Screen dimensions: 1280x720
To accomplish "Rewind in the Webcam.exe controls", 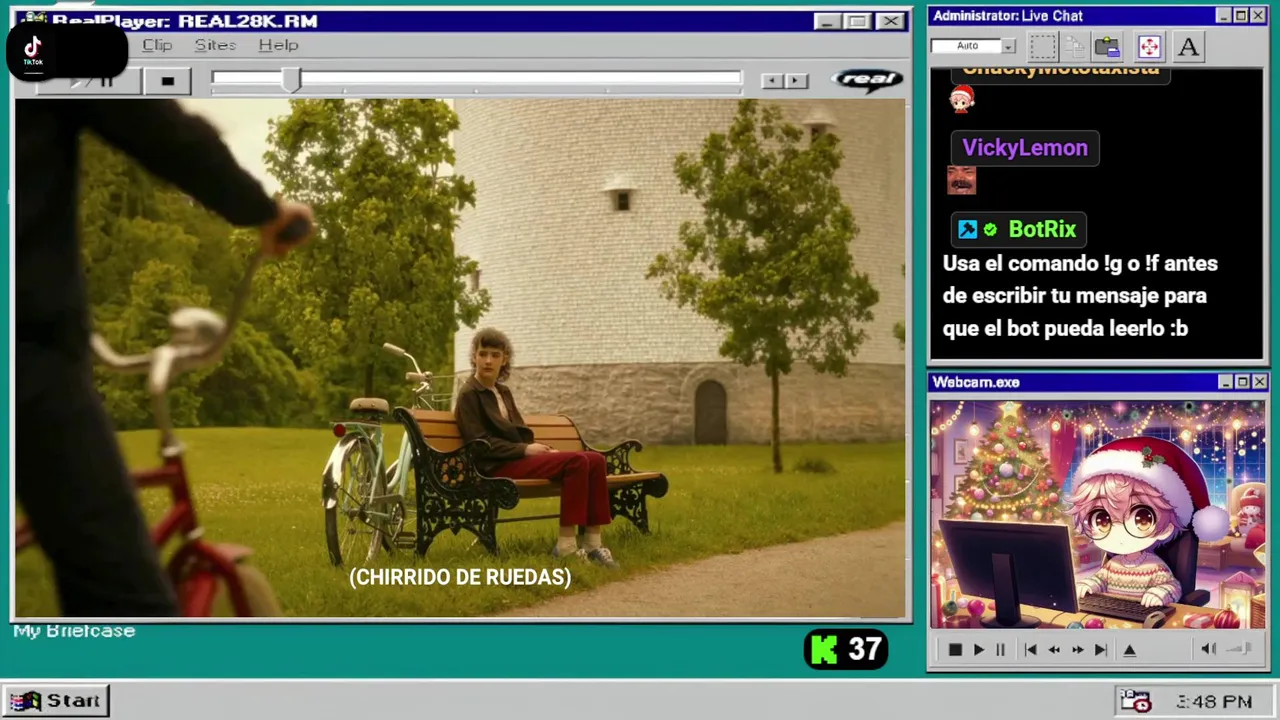I will [1053, 650].
